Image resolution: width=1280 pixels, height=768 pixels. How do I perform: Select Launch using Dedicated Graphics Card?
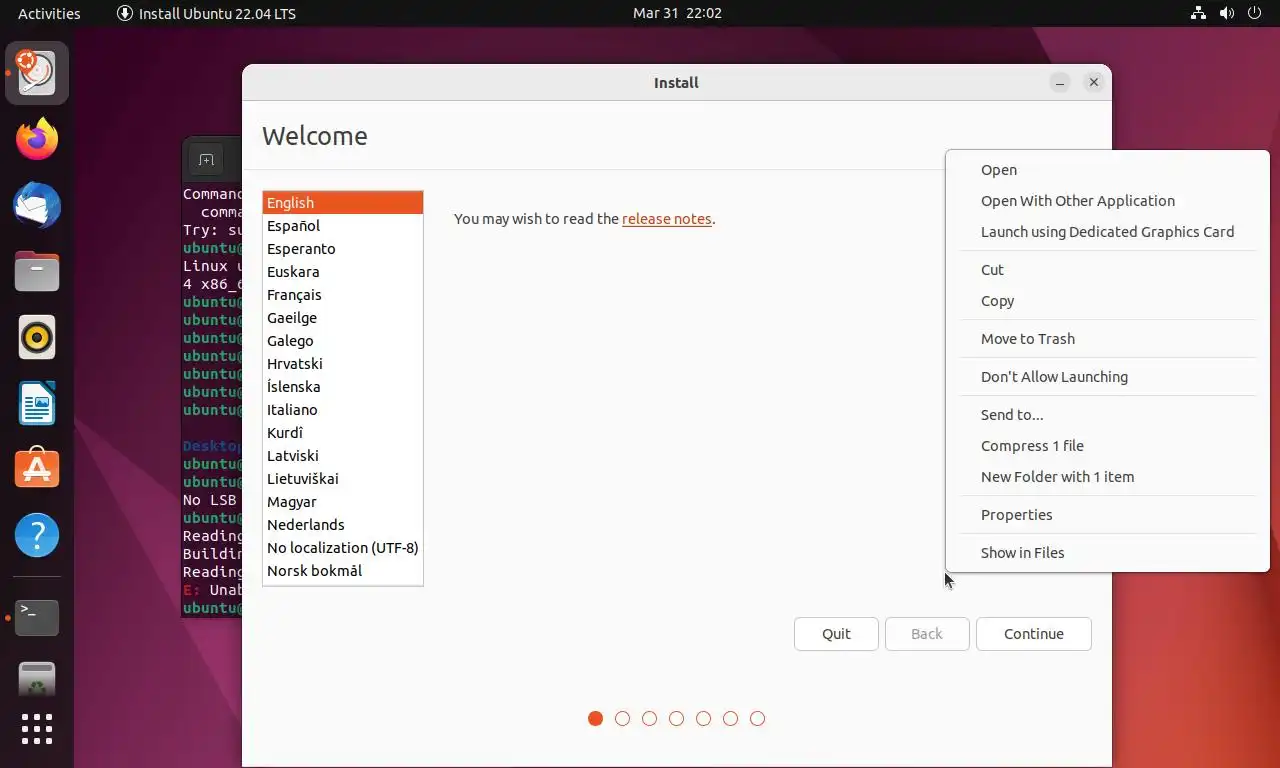point(1107,232)
